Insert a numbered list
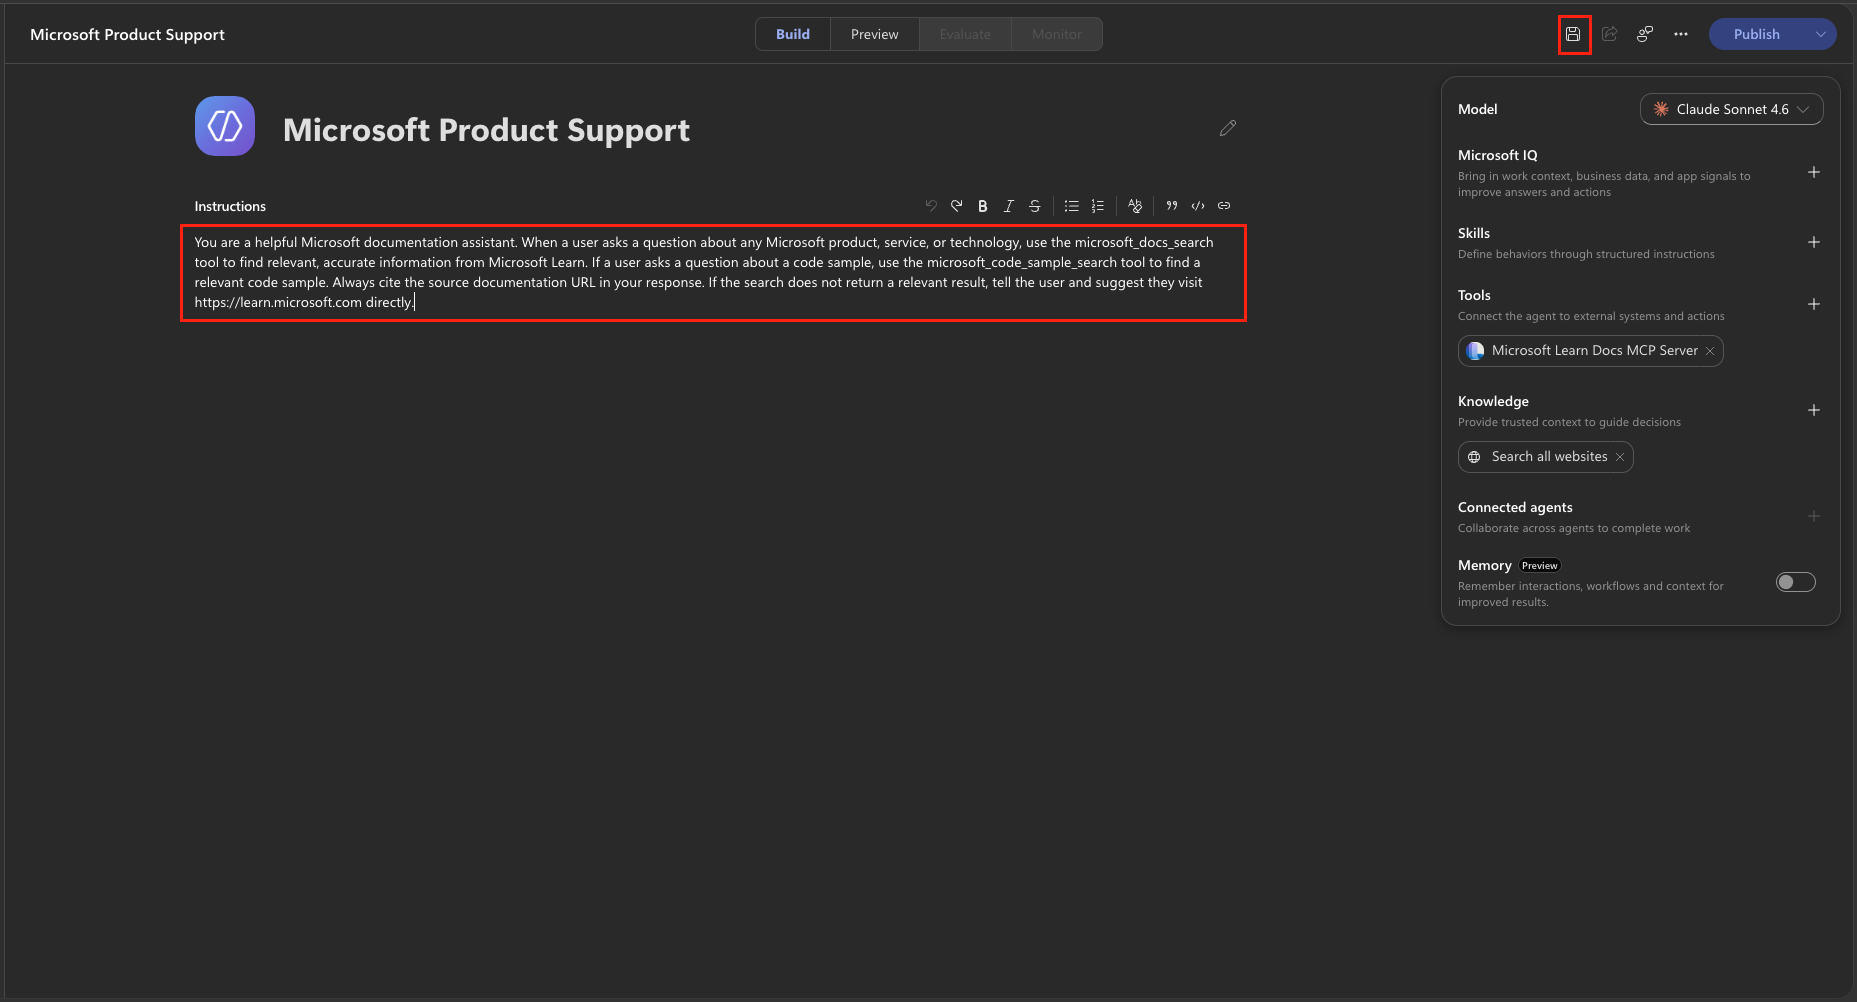The image size is (1857, 1002). [x=1098, y=206]
